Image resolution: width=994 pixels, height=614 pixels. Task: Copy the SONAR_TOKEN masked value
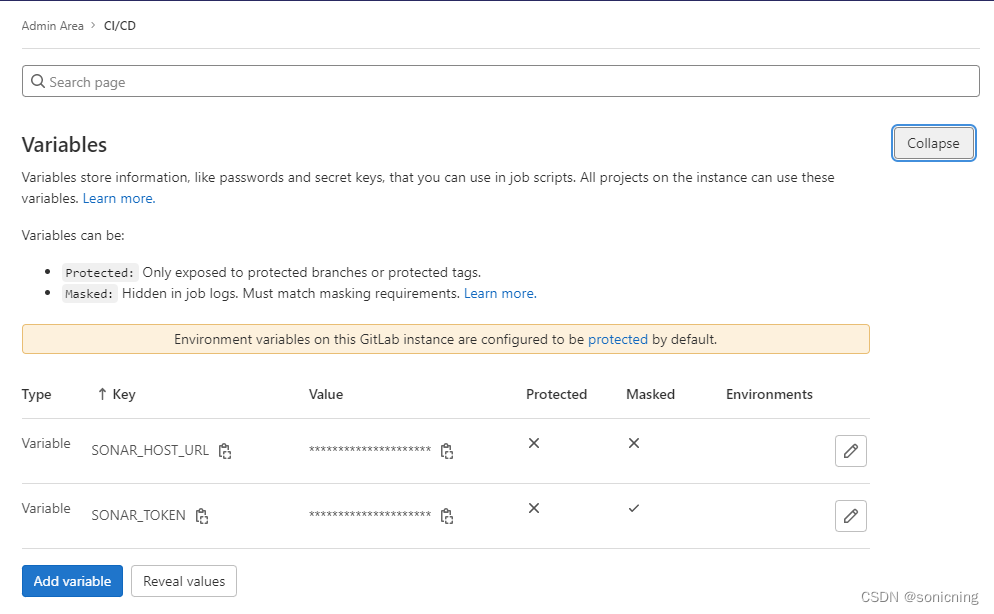pos(447,516)
